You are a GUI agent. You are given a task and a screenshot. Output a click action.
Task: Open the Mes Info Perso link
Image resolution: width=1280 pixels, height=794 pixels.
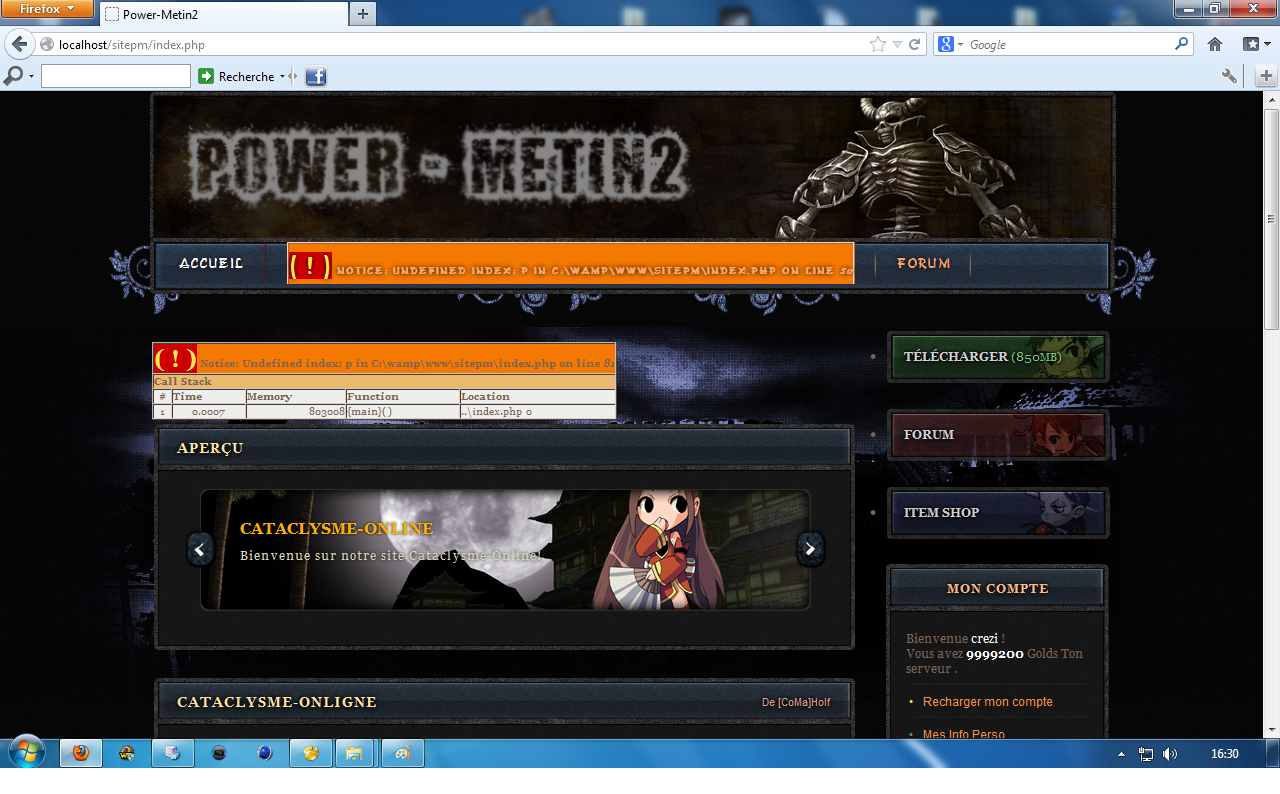coord(964,734)
